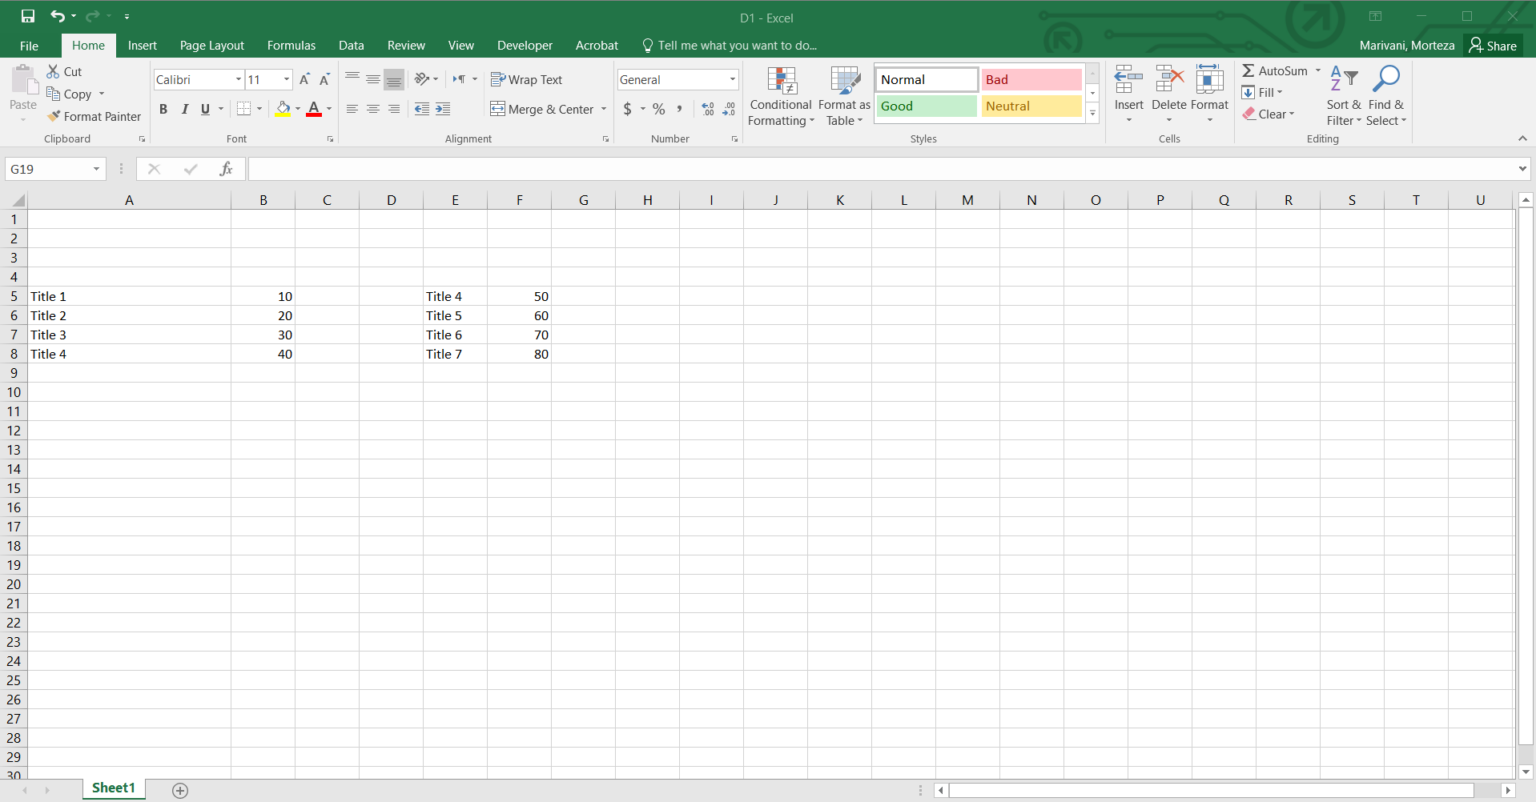Apply percent style format

(x=658, y=109)
